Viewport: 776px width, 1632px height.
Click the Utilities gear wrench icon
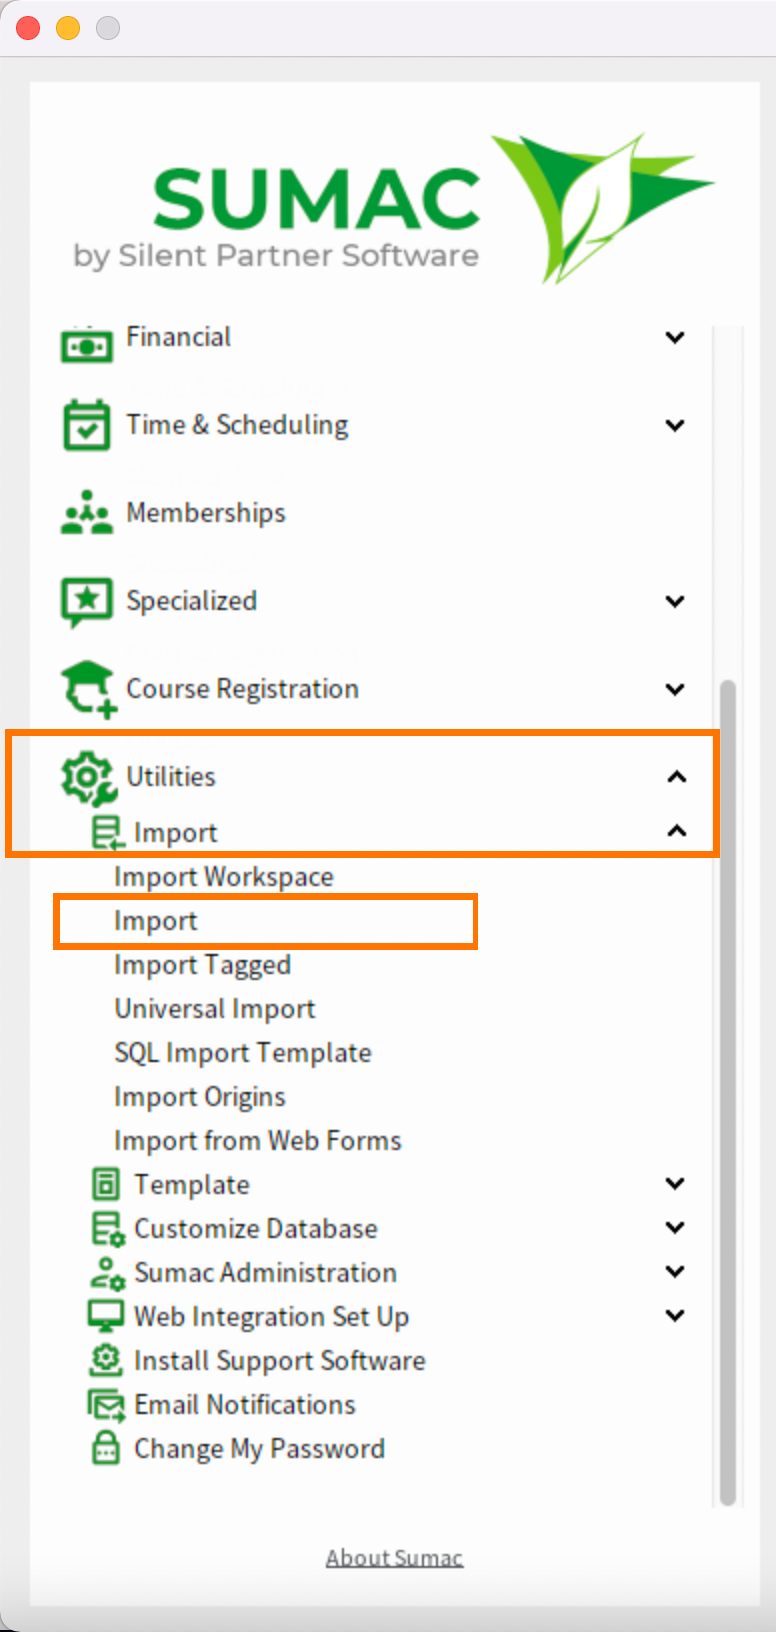[x=87, y=778]
